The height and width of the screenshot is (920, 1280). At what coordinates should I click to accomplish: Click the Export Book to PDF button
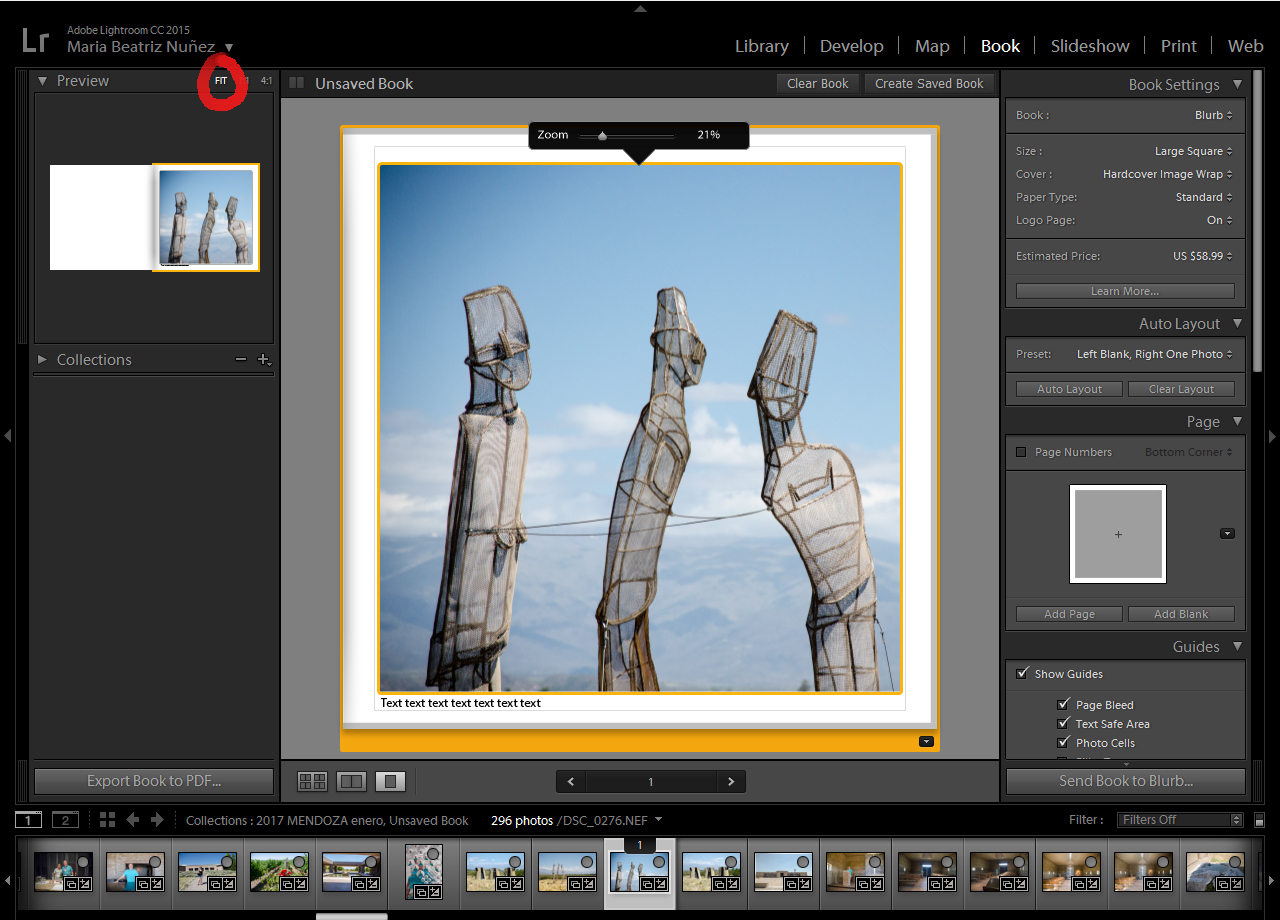coord(154,781)
